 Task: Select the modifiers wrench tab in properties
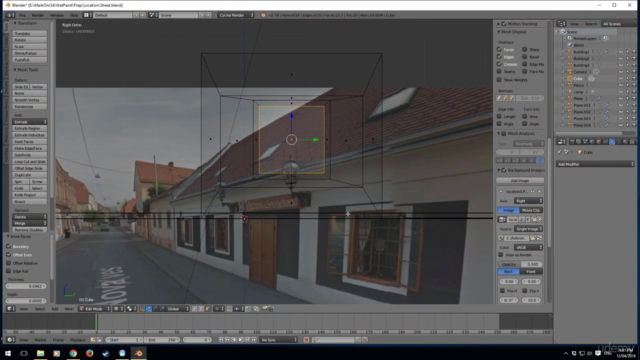click(612, 142)
